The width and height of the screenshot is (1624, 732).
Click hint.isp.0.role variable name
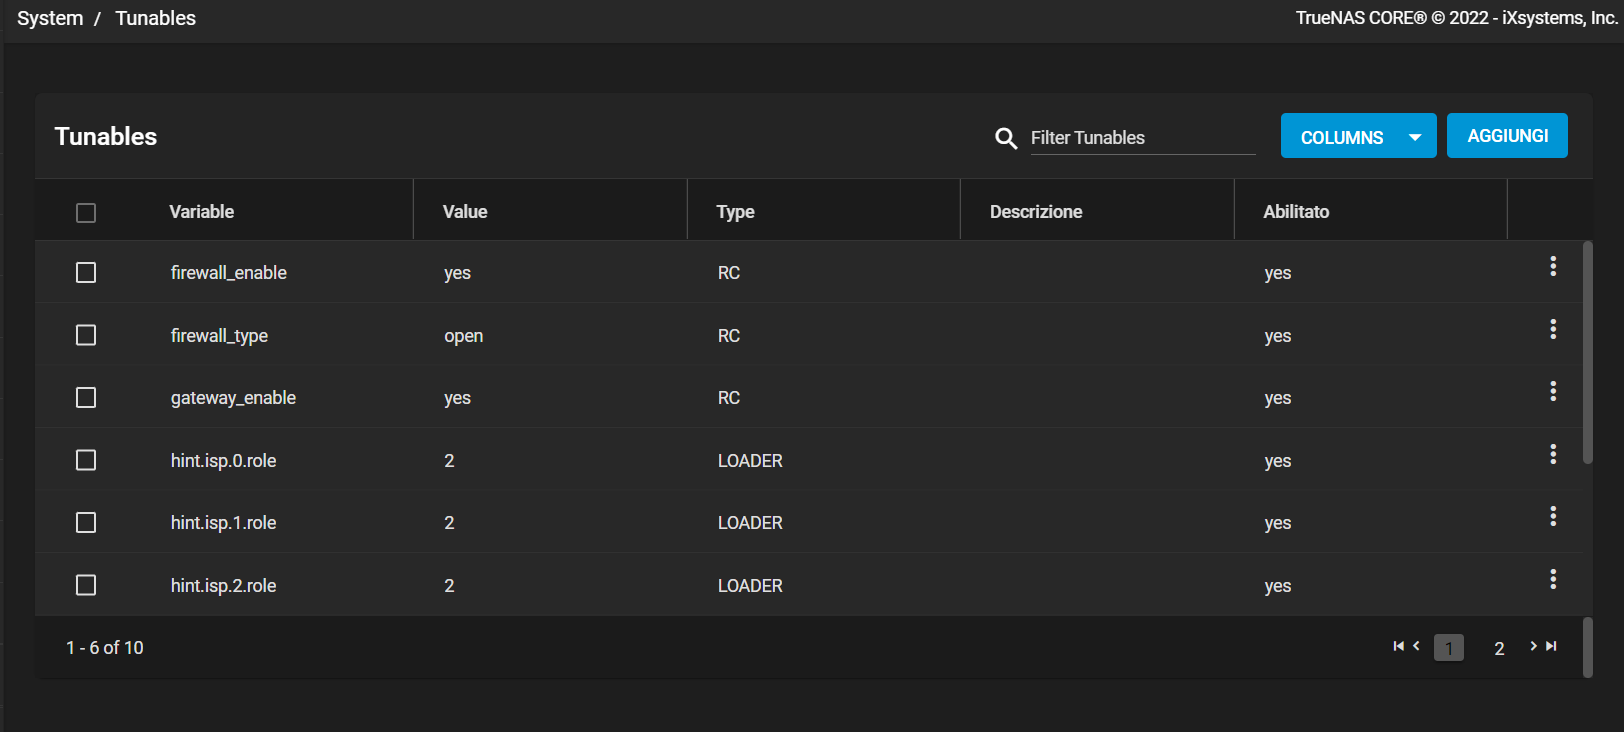pos(223,461)
